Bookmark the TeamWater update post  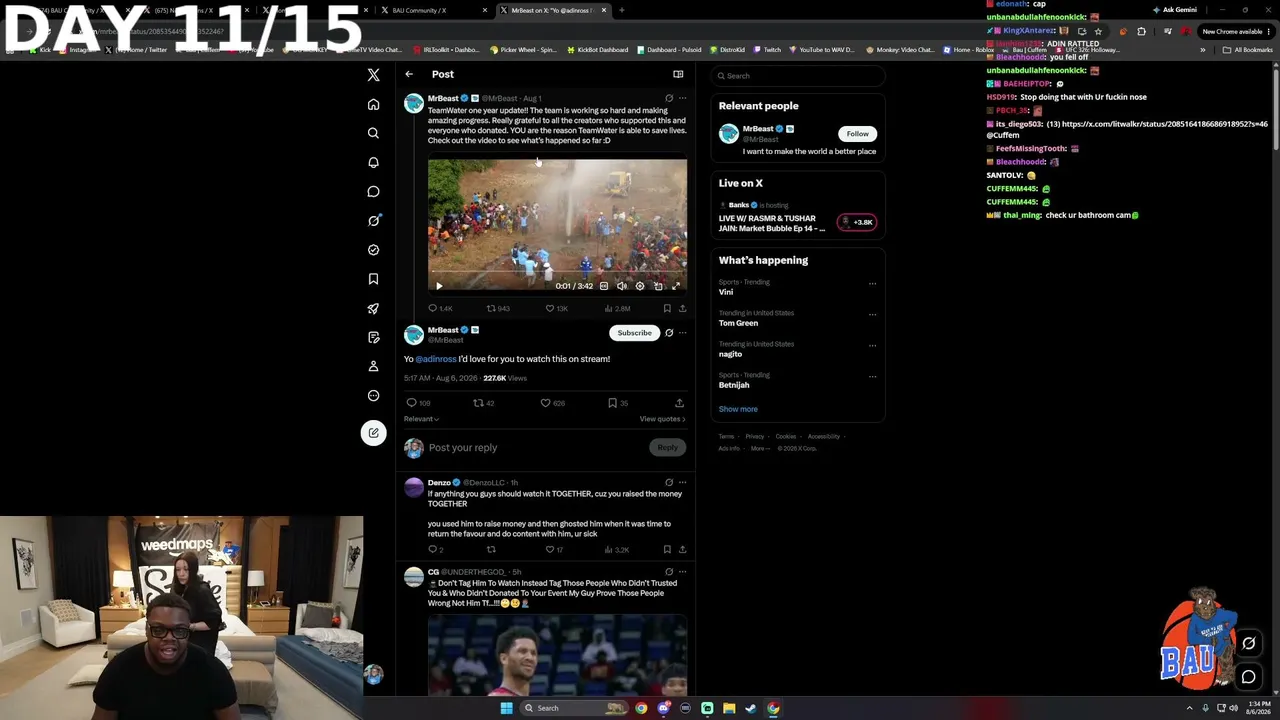click(667, 309)
